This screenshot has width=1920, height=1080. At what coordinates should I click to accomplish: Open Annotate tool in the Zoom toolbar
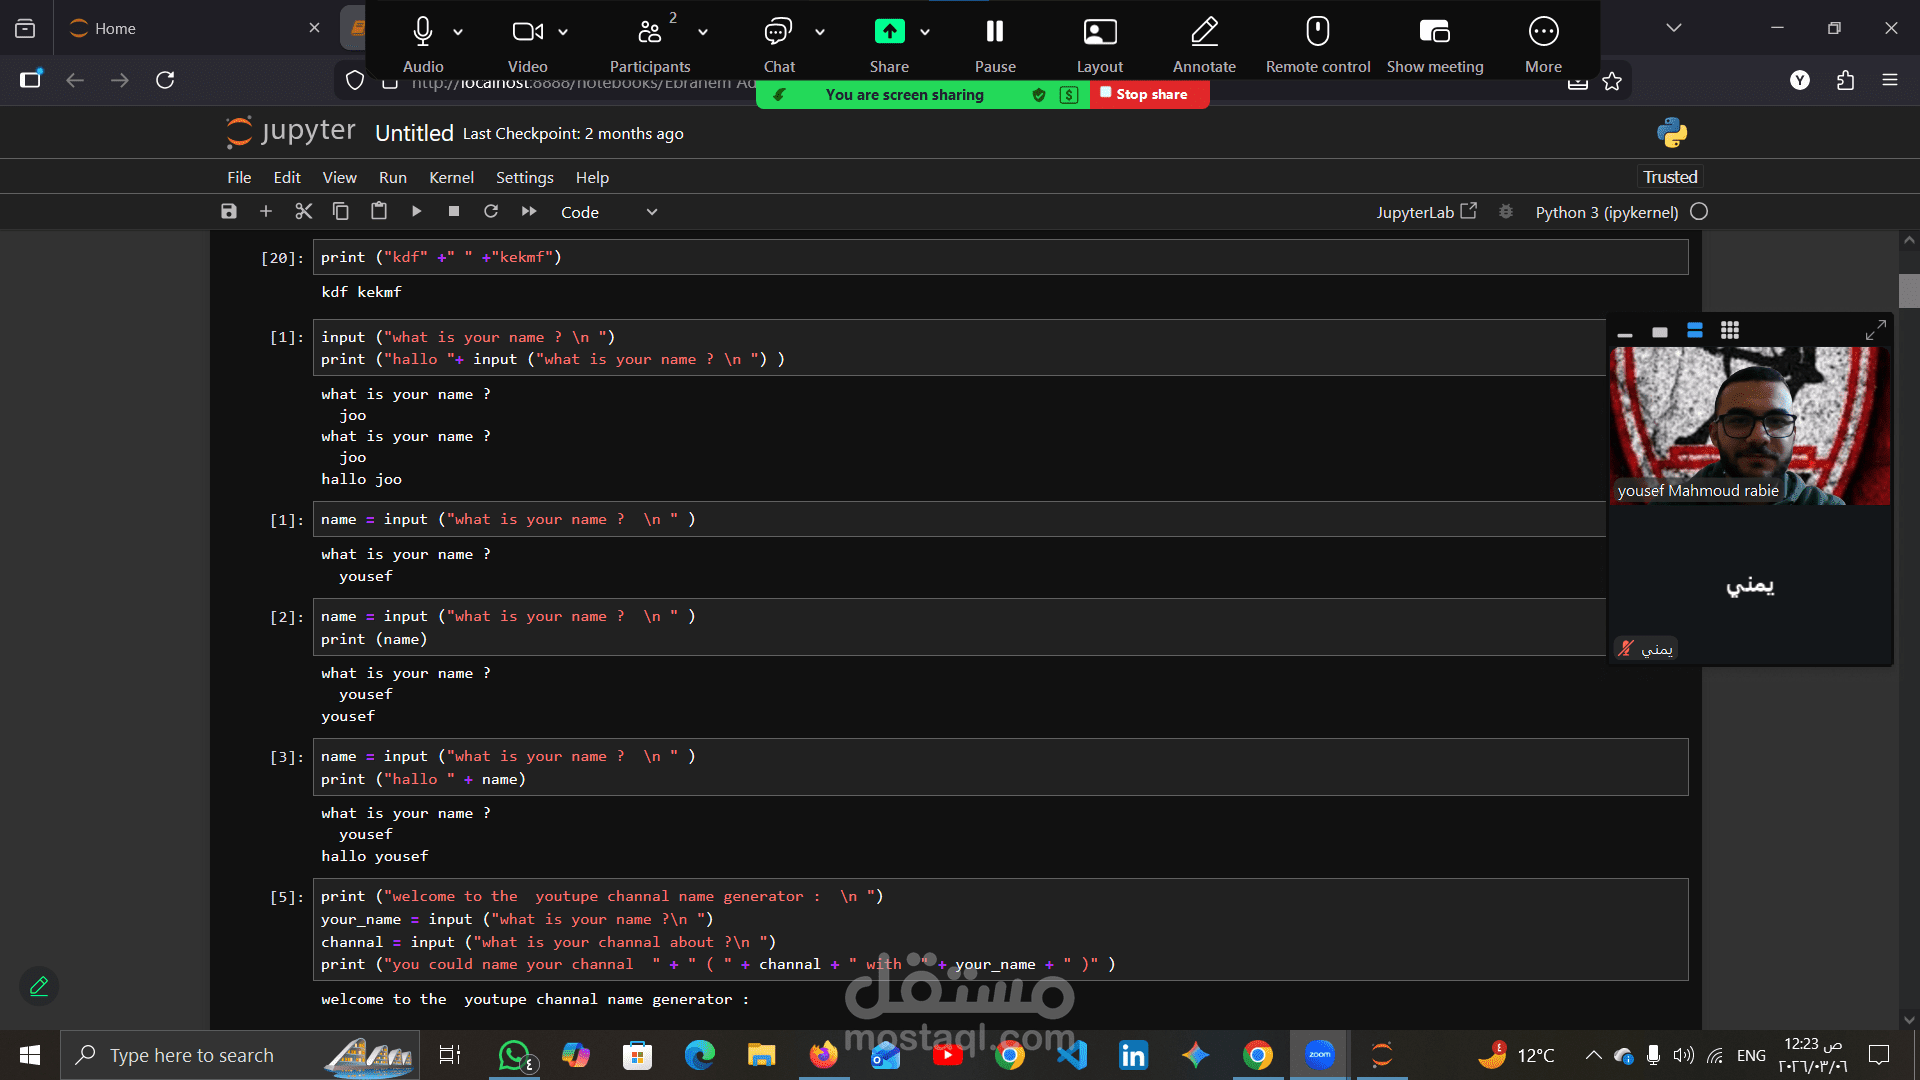point(1204,44)
